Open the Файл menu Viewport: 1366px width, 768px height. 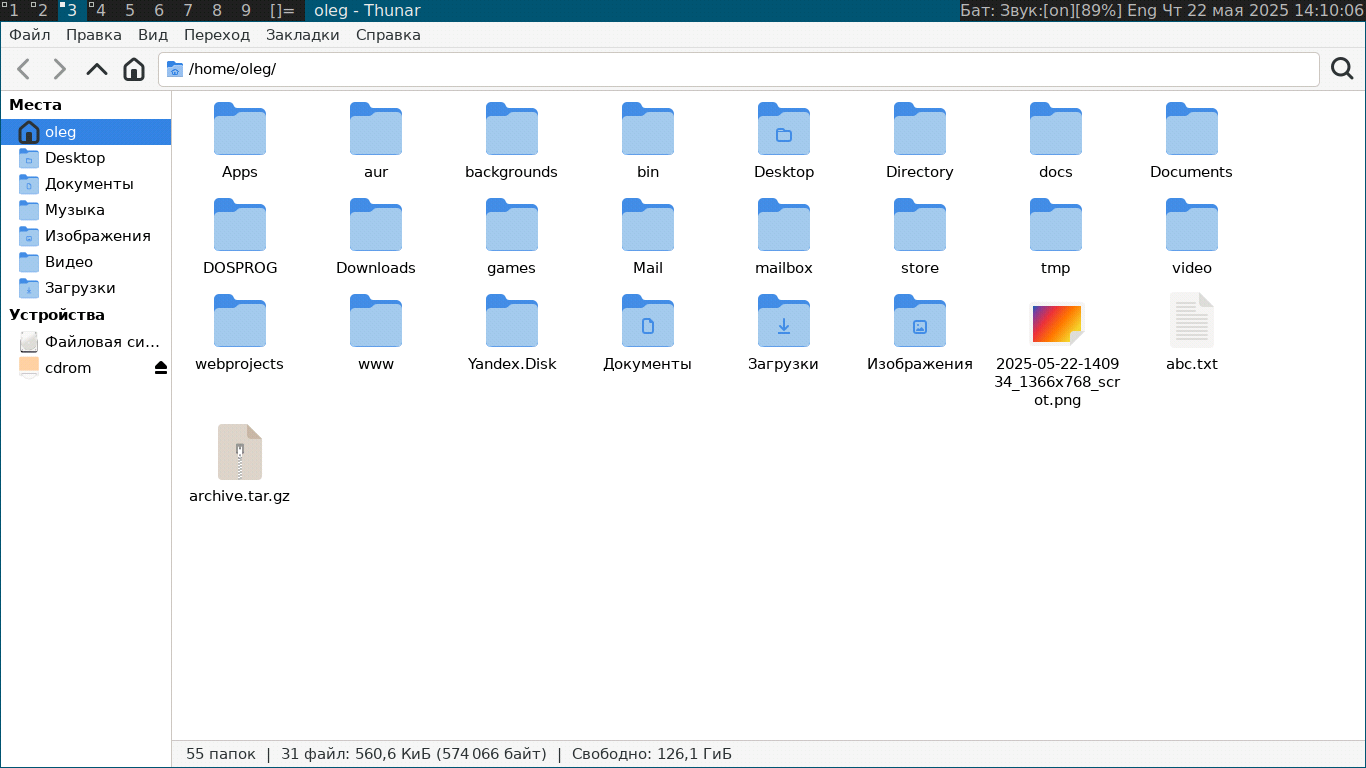coord(30,35)
